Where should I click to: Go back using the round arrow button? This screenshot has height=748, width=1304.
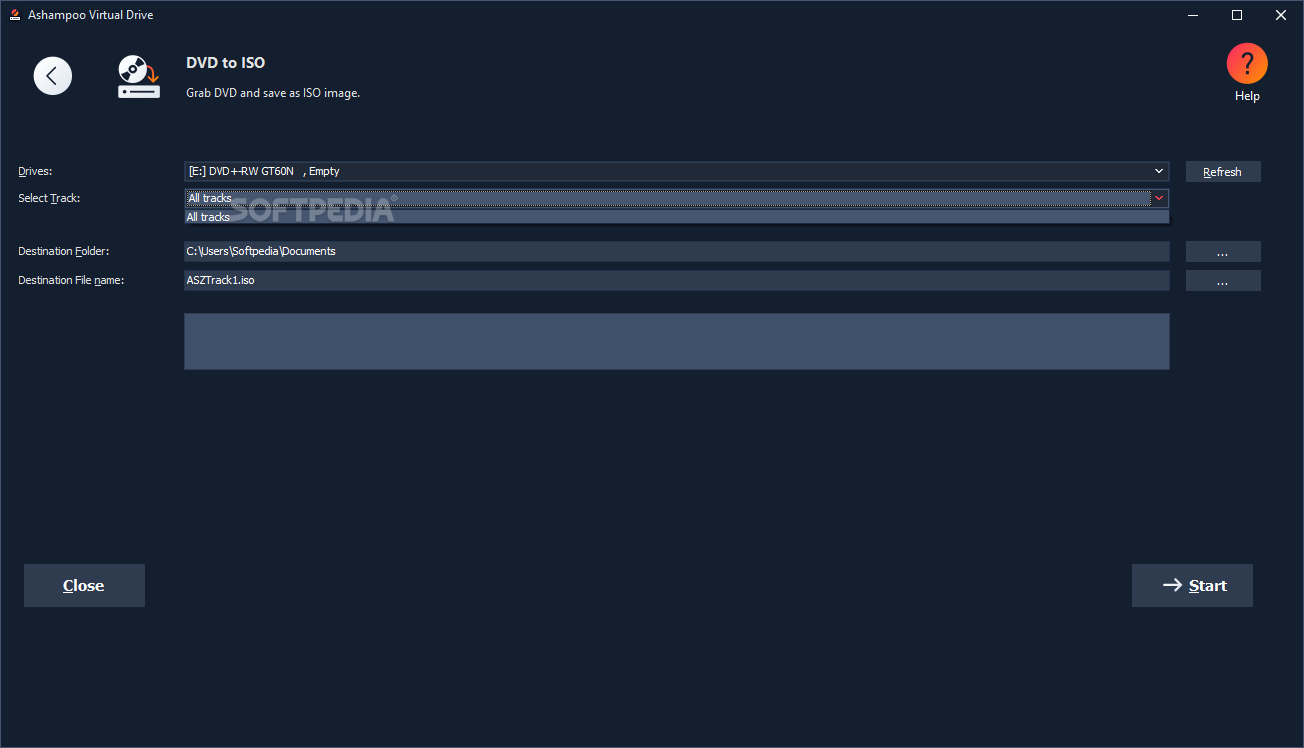53,76
